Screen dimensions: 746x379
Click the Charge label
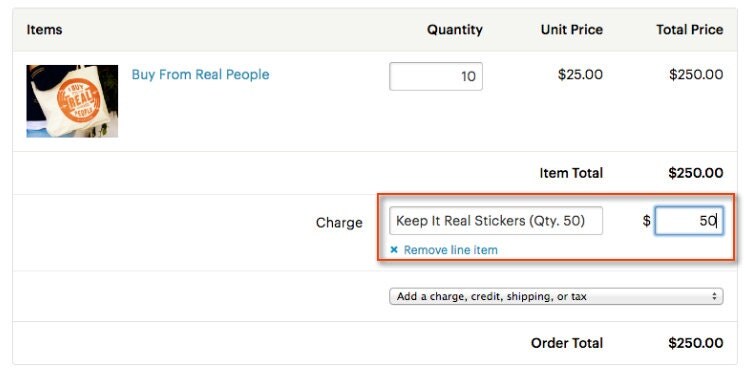click(x=339, y=223)
